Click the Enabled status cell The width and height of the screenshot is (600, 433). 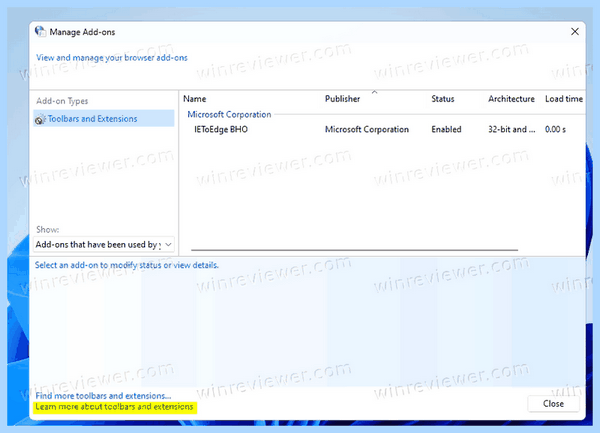pyautogui.click(x=447, y=130)
